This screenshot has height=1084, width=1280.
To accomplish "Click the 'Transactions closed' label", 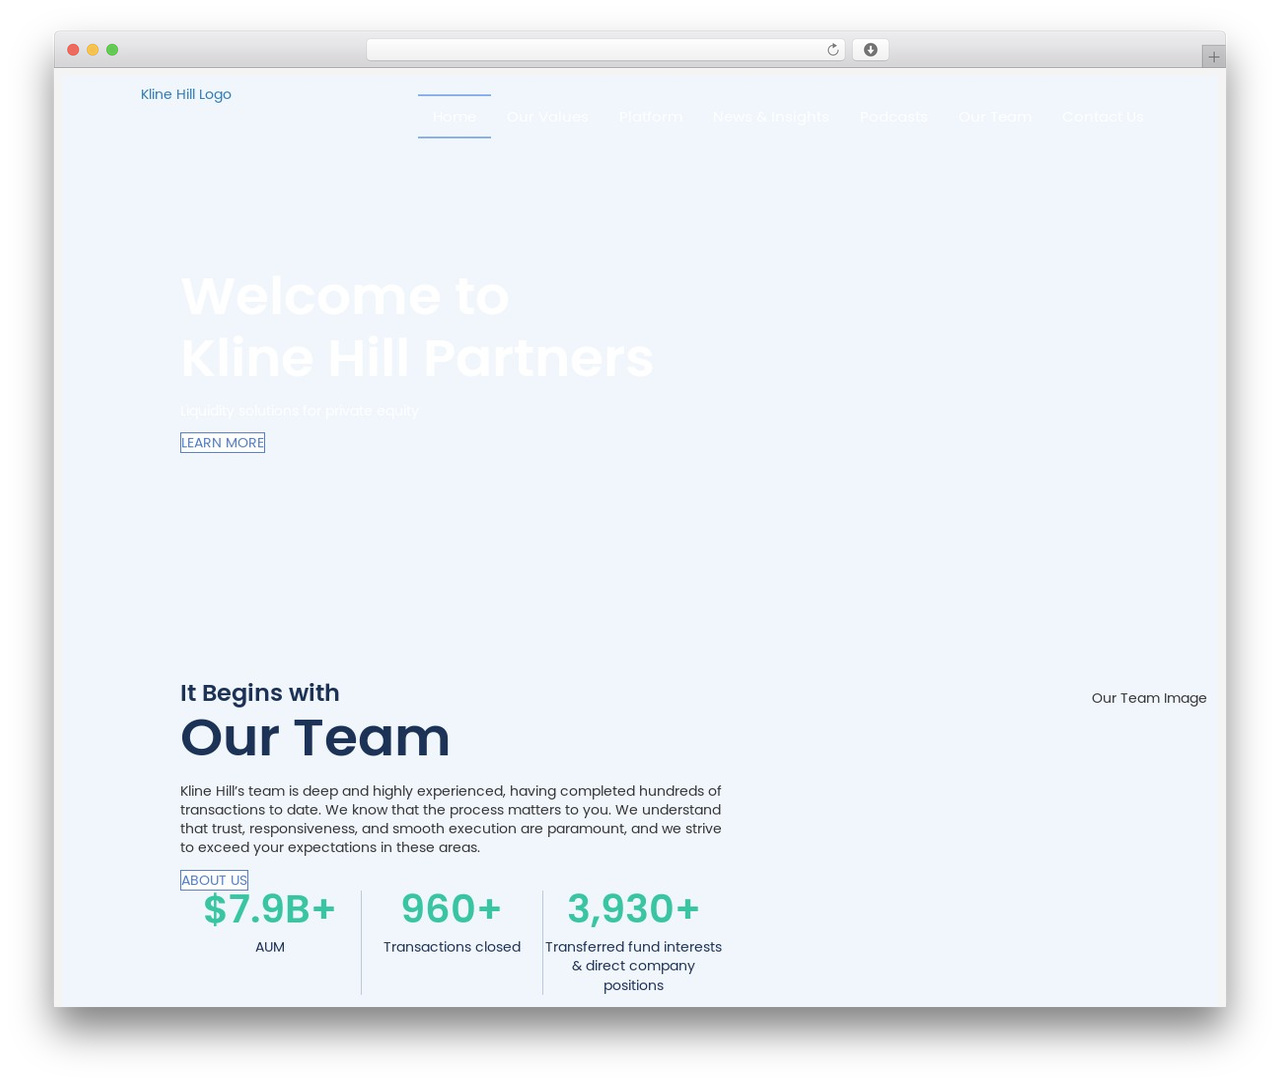I will (x=452, y=947).
